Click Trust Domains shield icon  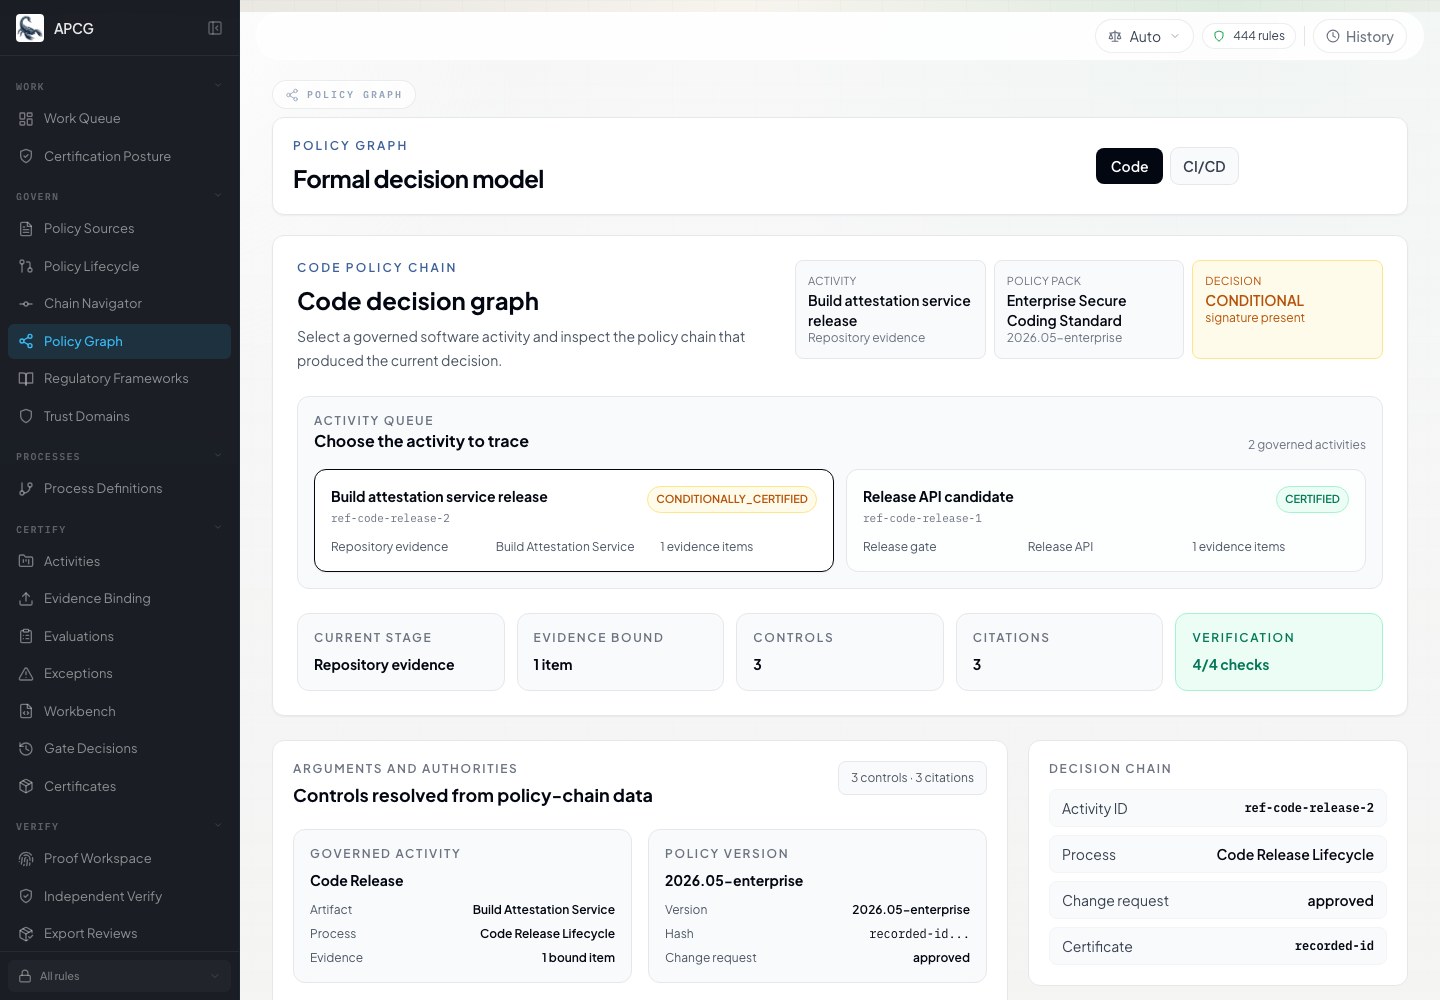pos(26,416)
